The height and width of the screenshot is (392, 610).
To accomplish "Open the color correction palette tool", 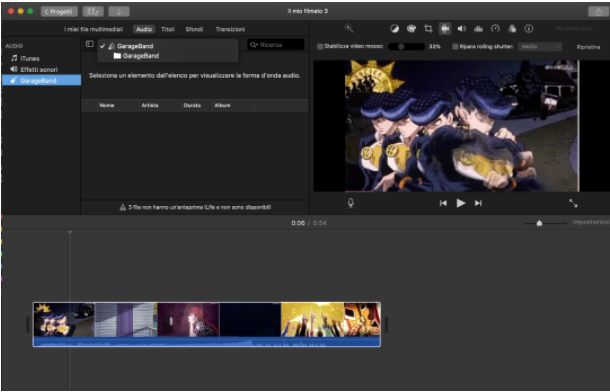I will point(411,29).
